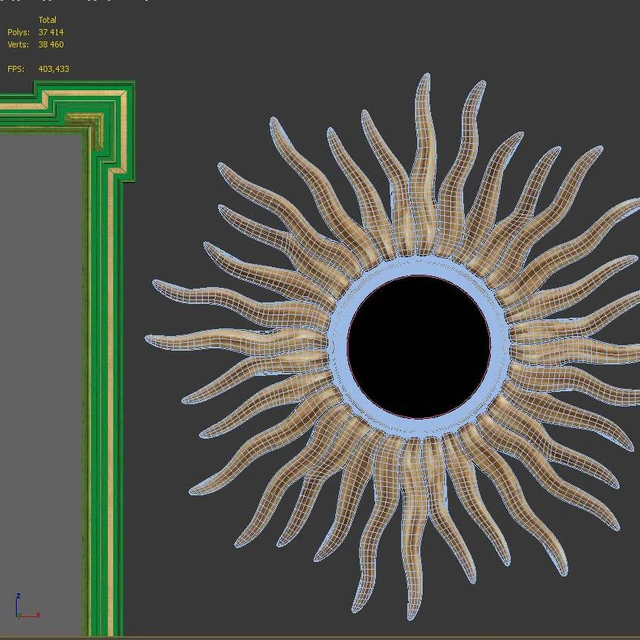The width and height of the screenshot is (640, 640).
Task: Click the polygon count value '37 414'
Action: (x=51, y=32)
